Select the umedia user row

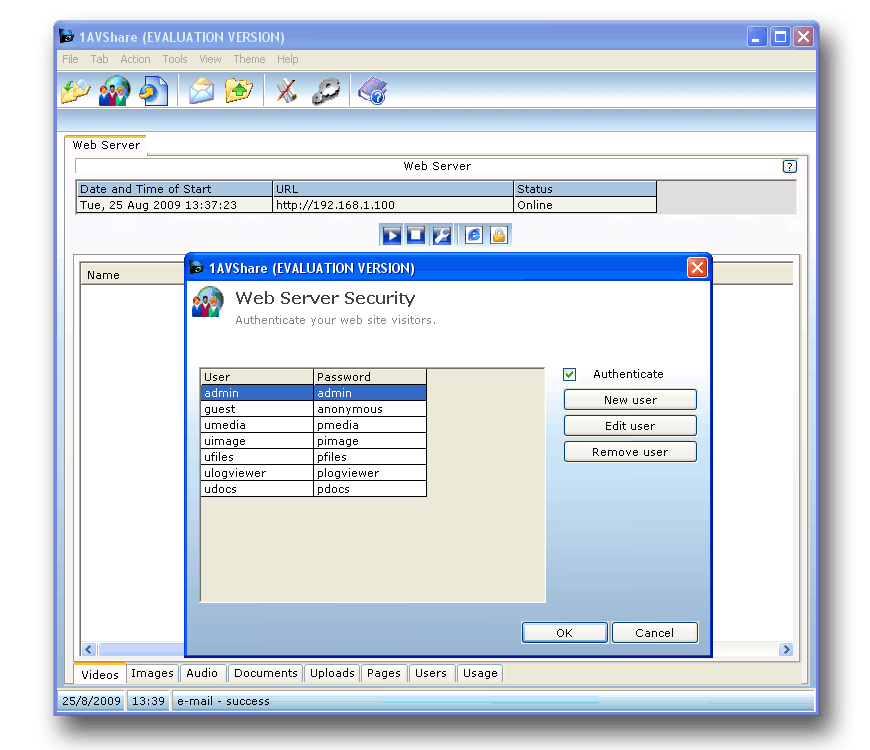(313, 425)
